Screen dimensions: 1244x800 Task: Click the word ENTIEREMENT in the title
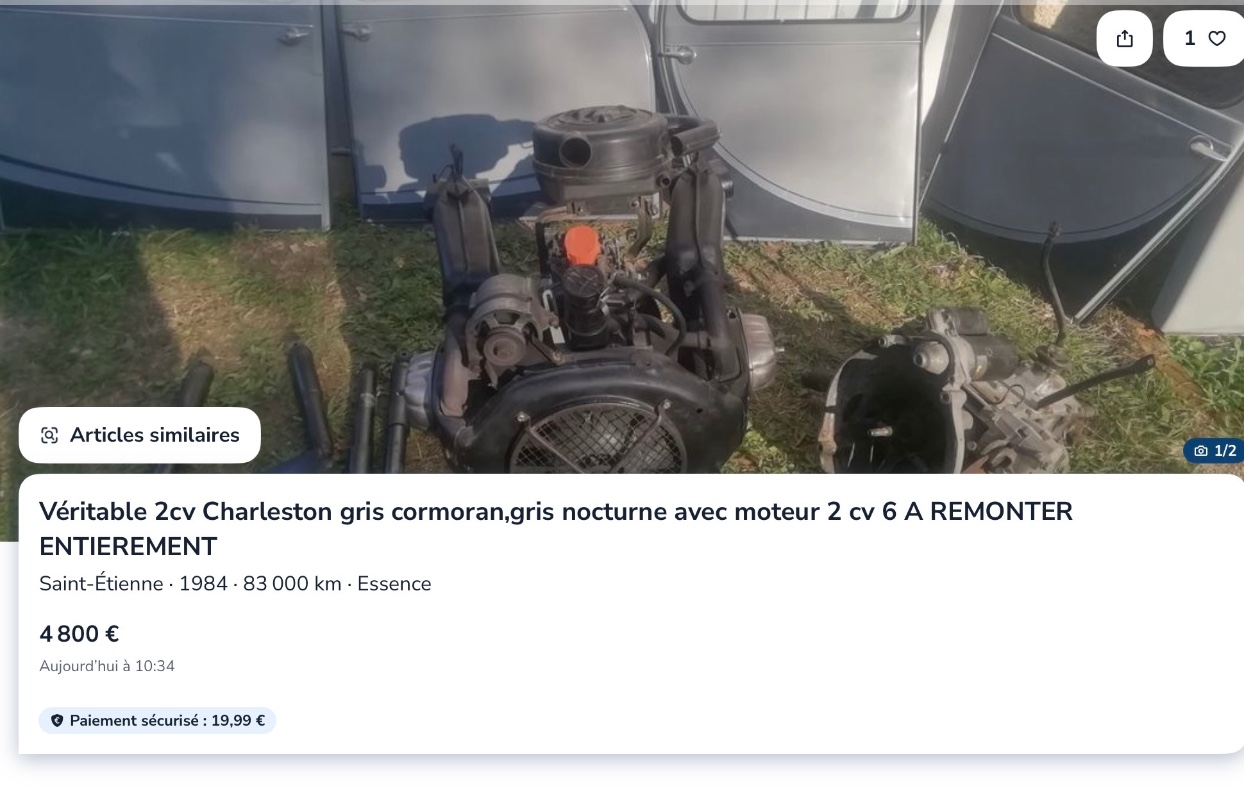tap(128, 547)
